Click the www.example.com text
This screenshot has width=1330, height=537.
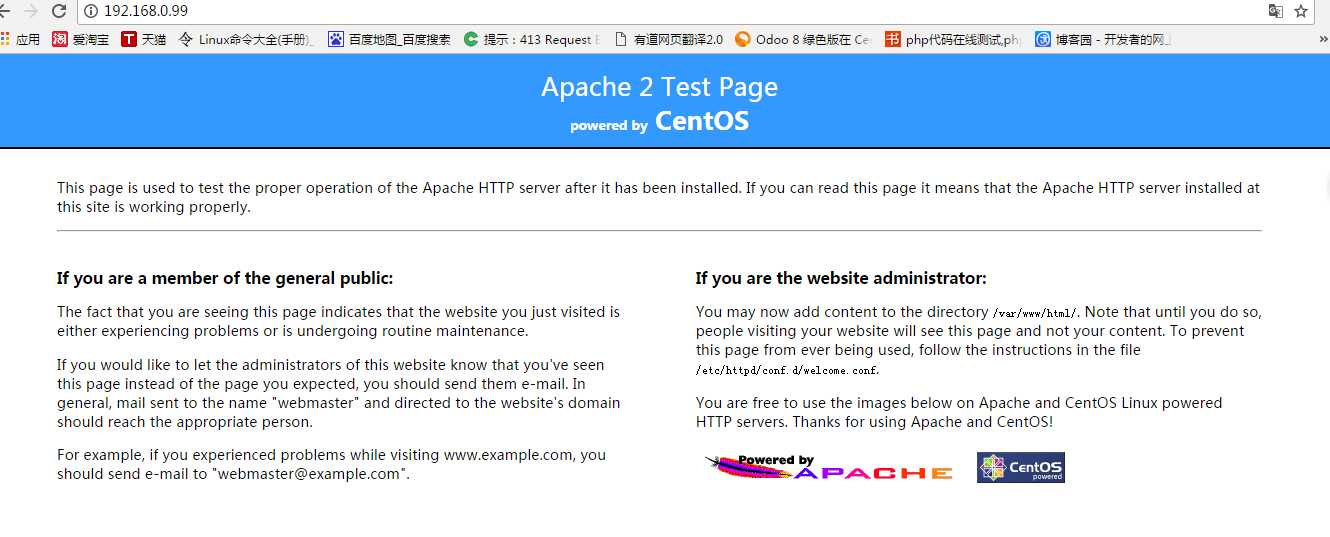[x=509, y=455]
